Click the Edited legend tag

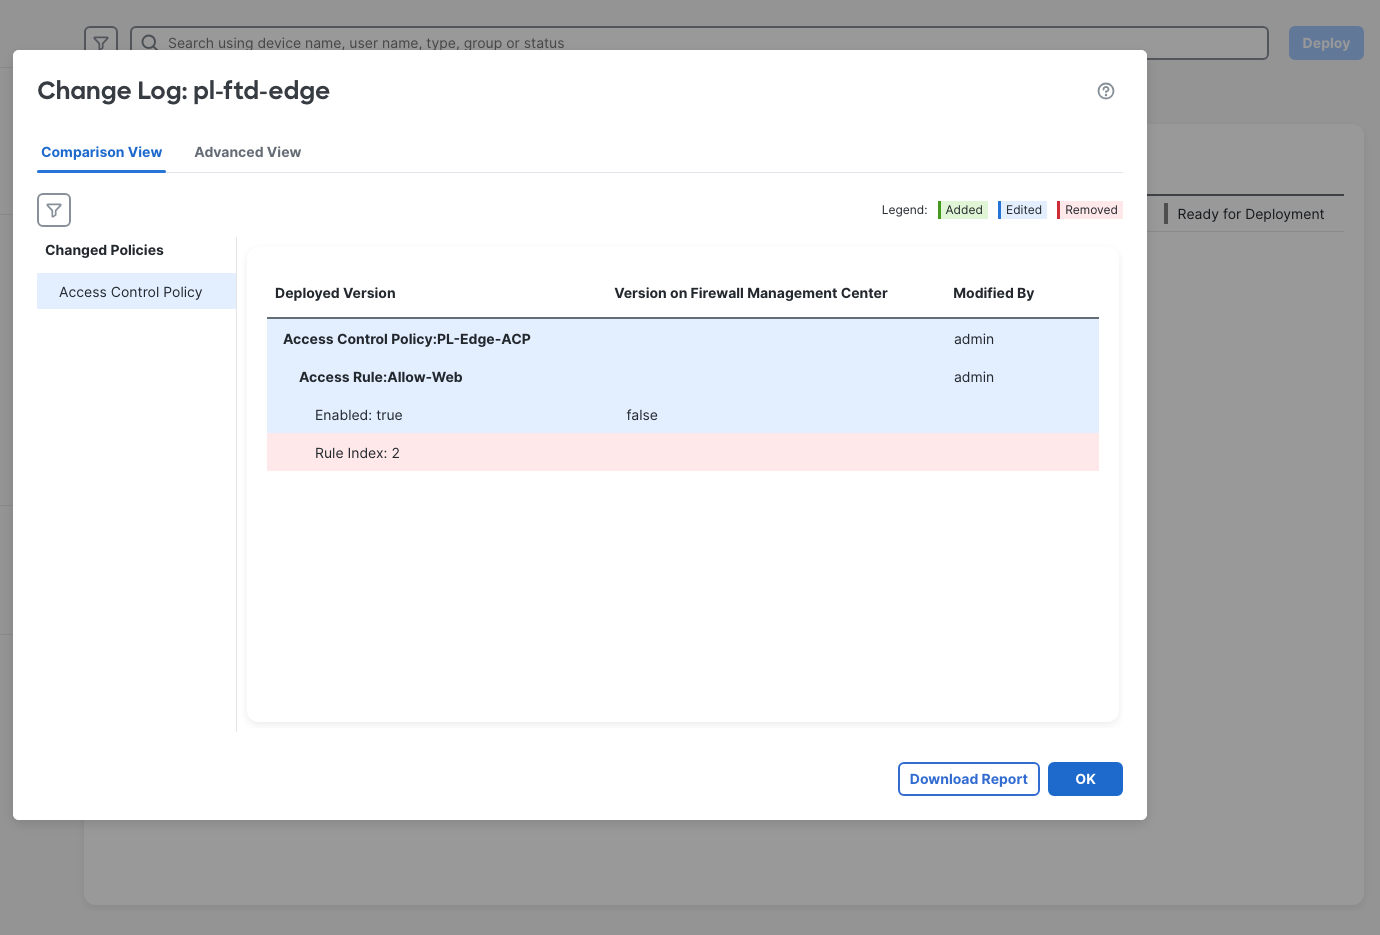tap(1023, 210)
